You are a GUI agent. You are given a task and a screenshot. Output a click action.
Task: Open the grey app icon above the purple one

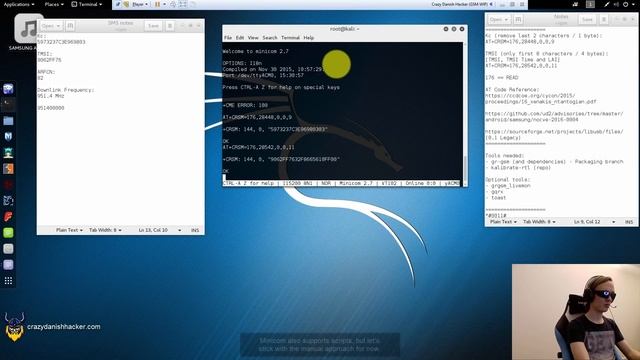[x=8, y=249]
